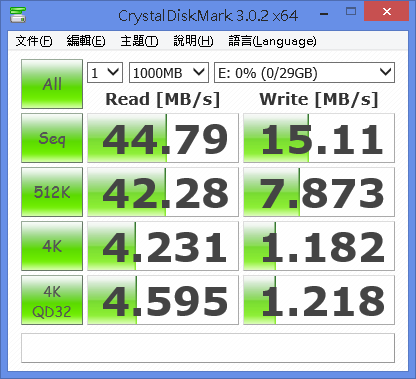Select the 4K write result 1.182

pyautogui.click(x=319, y=246)
